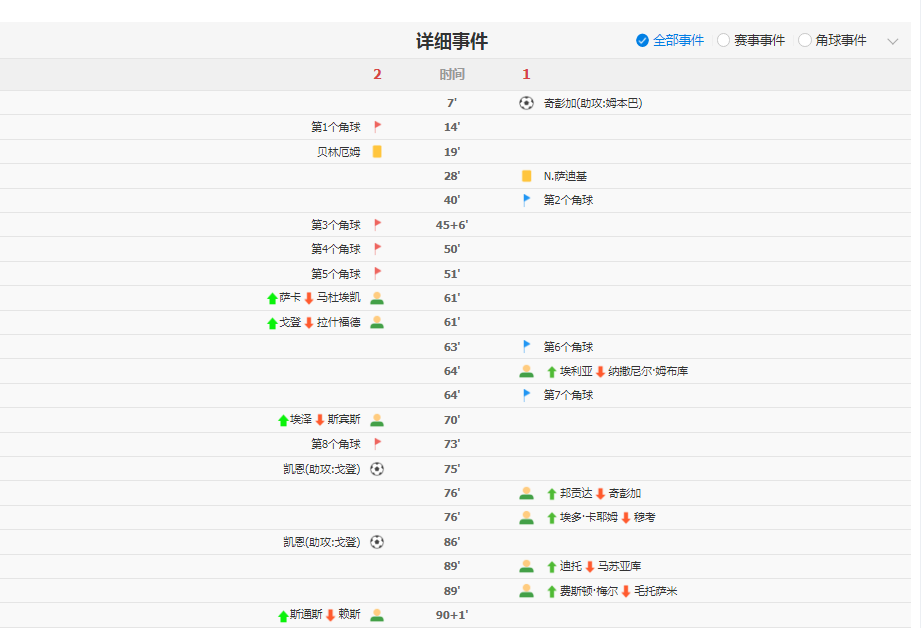
Task: Click the time value 90+1'
Action: coord(452,615)
